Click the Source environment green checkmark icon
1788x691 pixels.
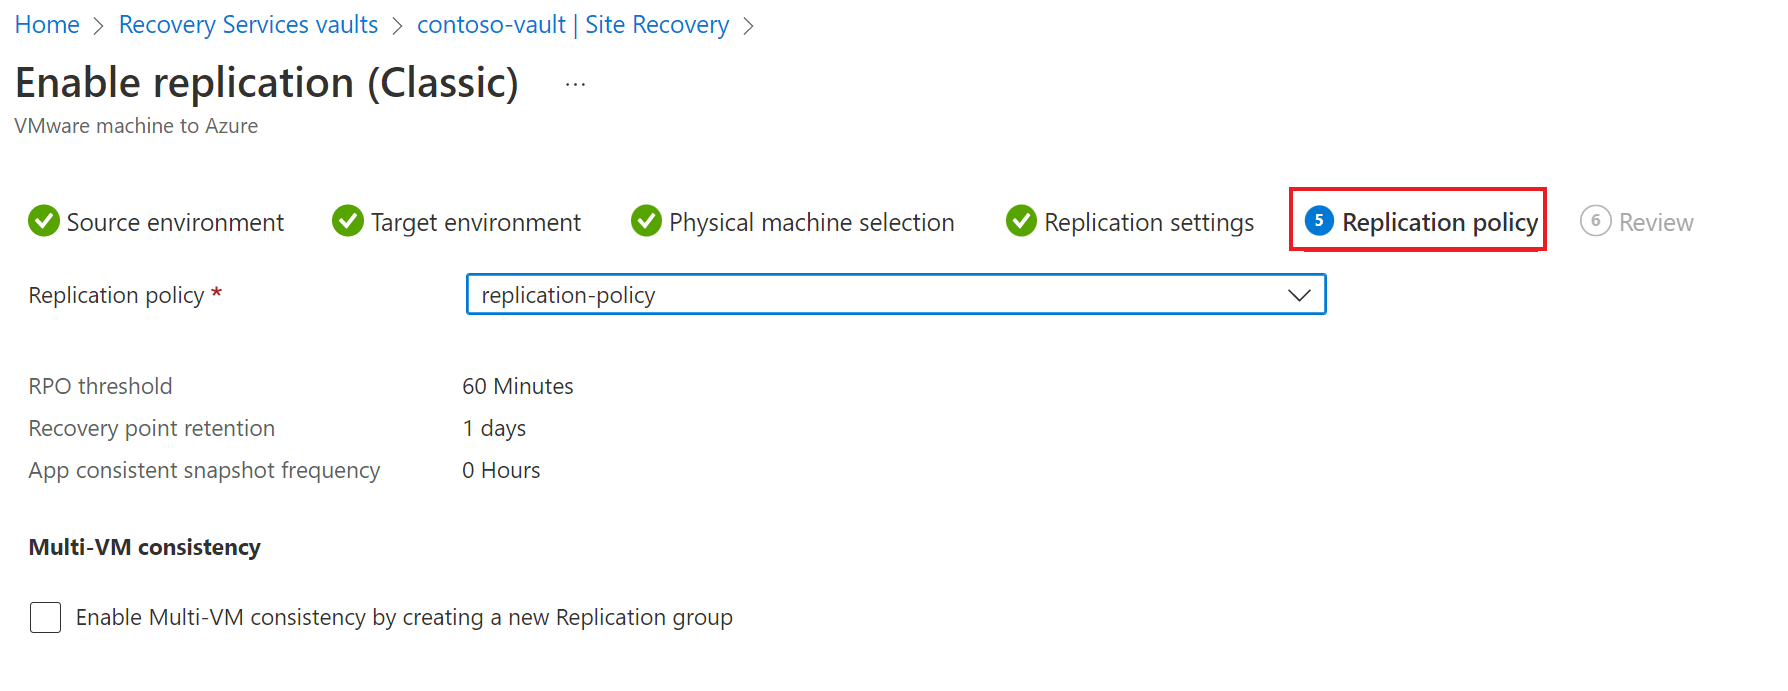point(44,221)
